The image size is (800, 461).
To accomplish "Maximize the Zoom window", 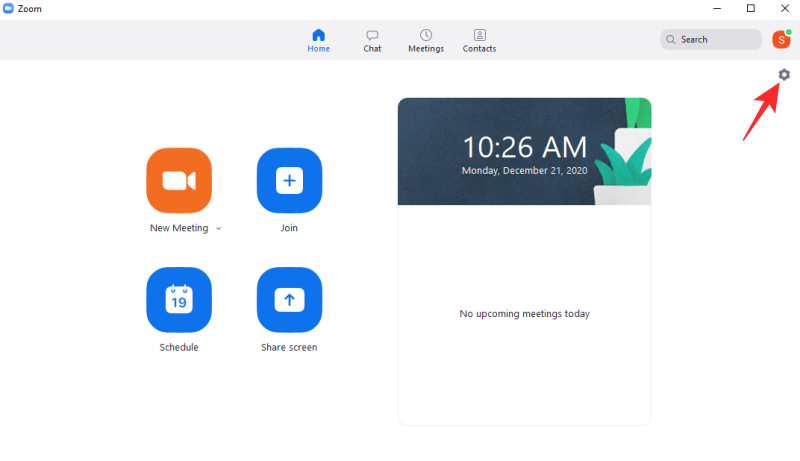I will 750,8.
